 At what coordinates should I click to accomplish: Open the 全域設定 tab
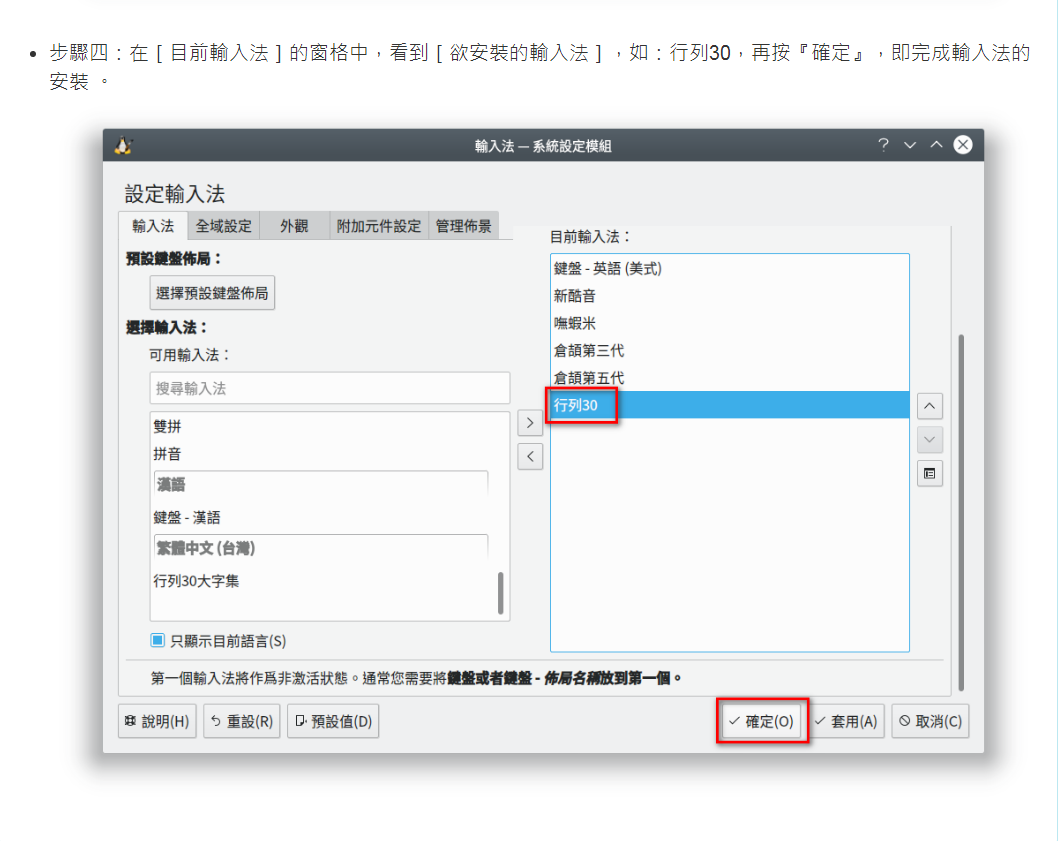point(223,226)
